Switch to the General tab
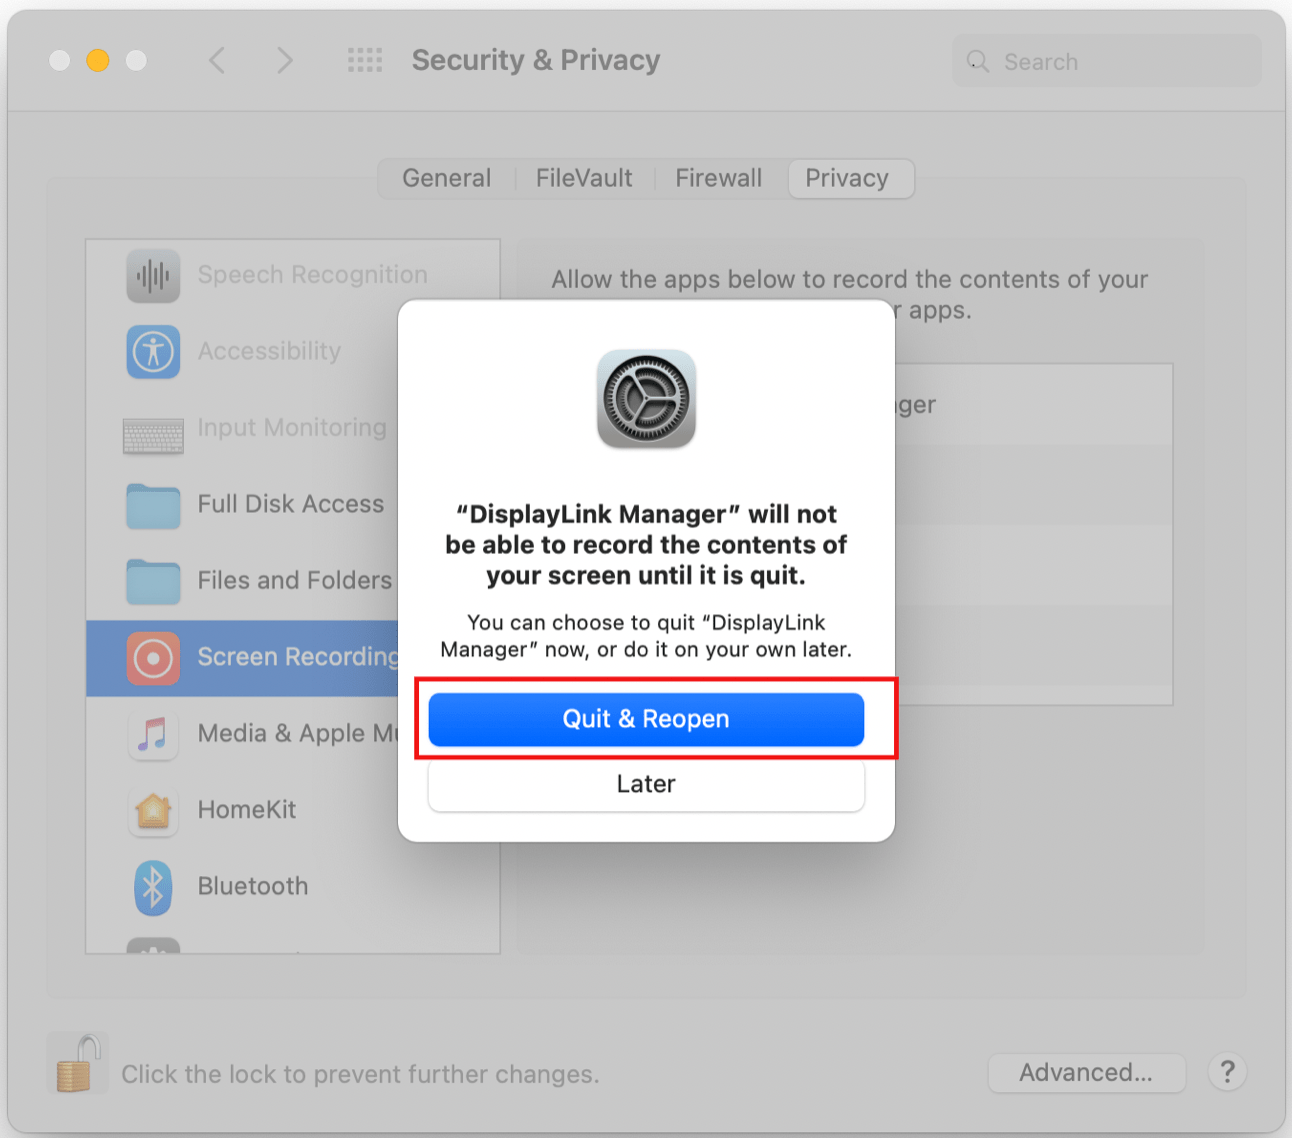 pos(446,178)
